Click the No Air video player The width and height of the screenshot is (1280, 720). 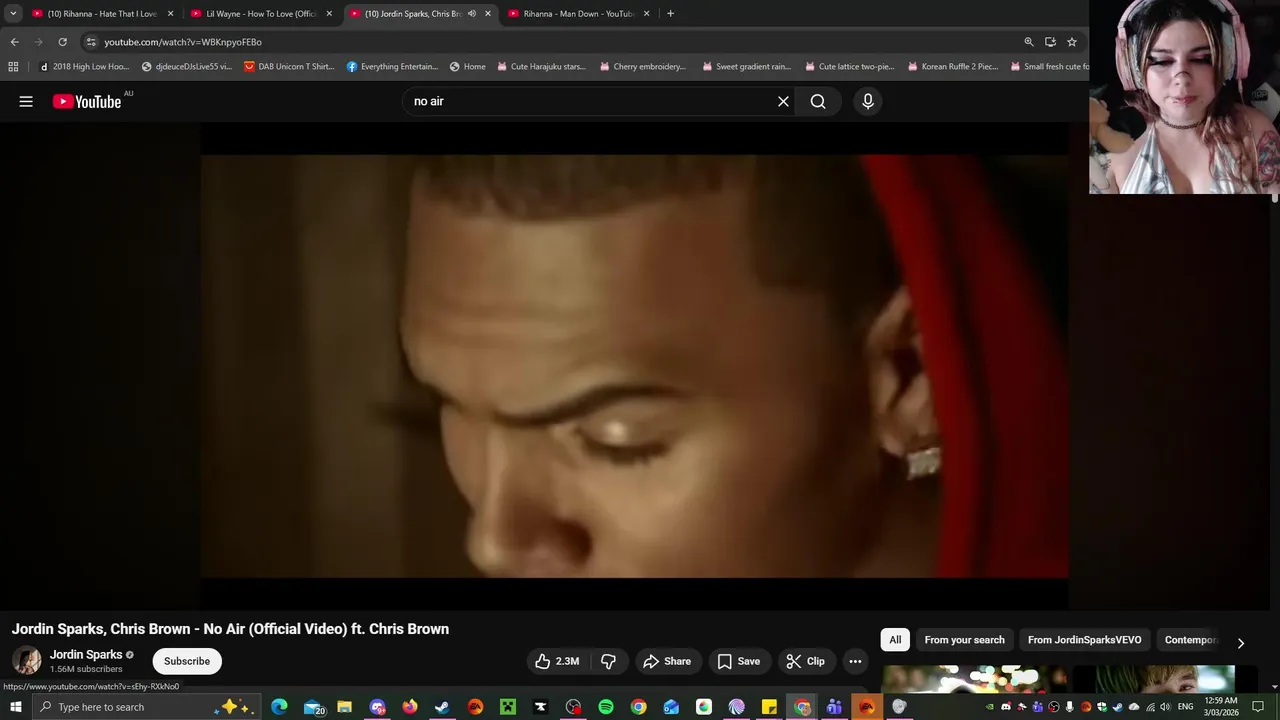(634, 366)
